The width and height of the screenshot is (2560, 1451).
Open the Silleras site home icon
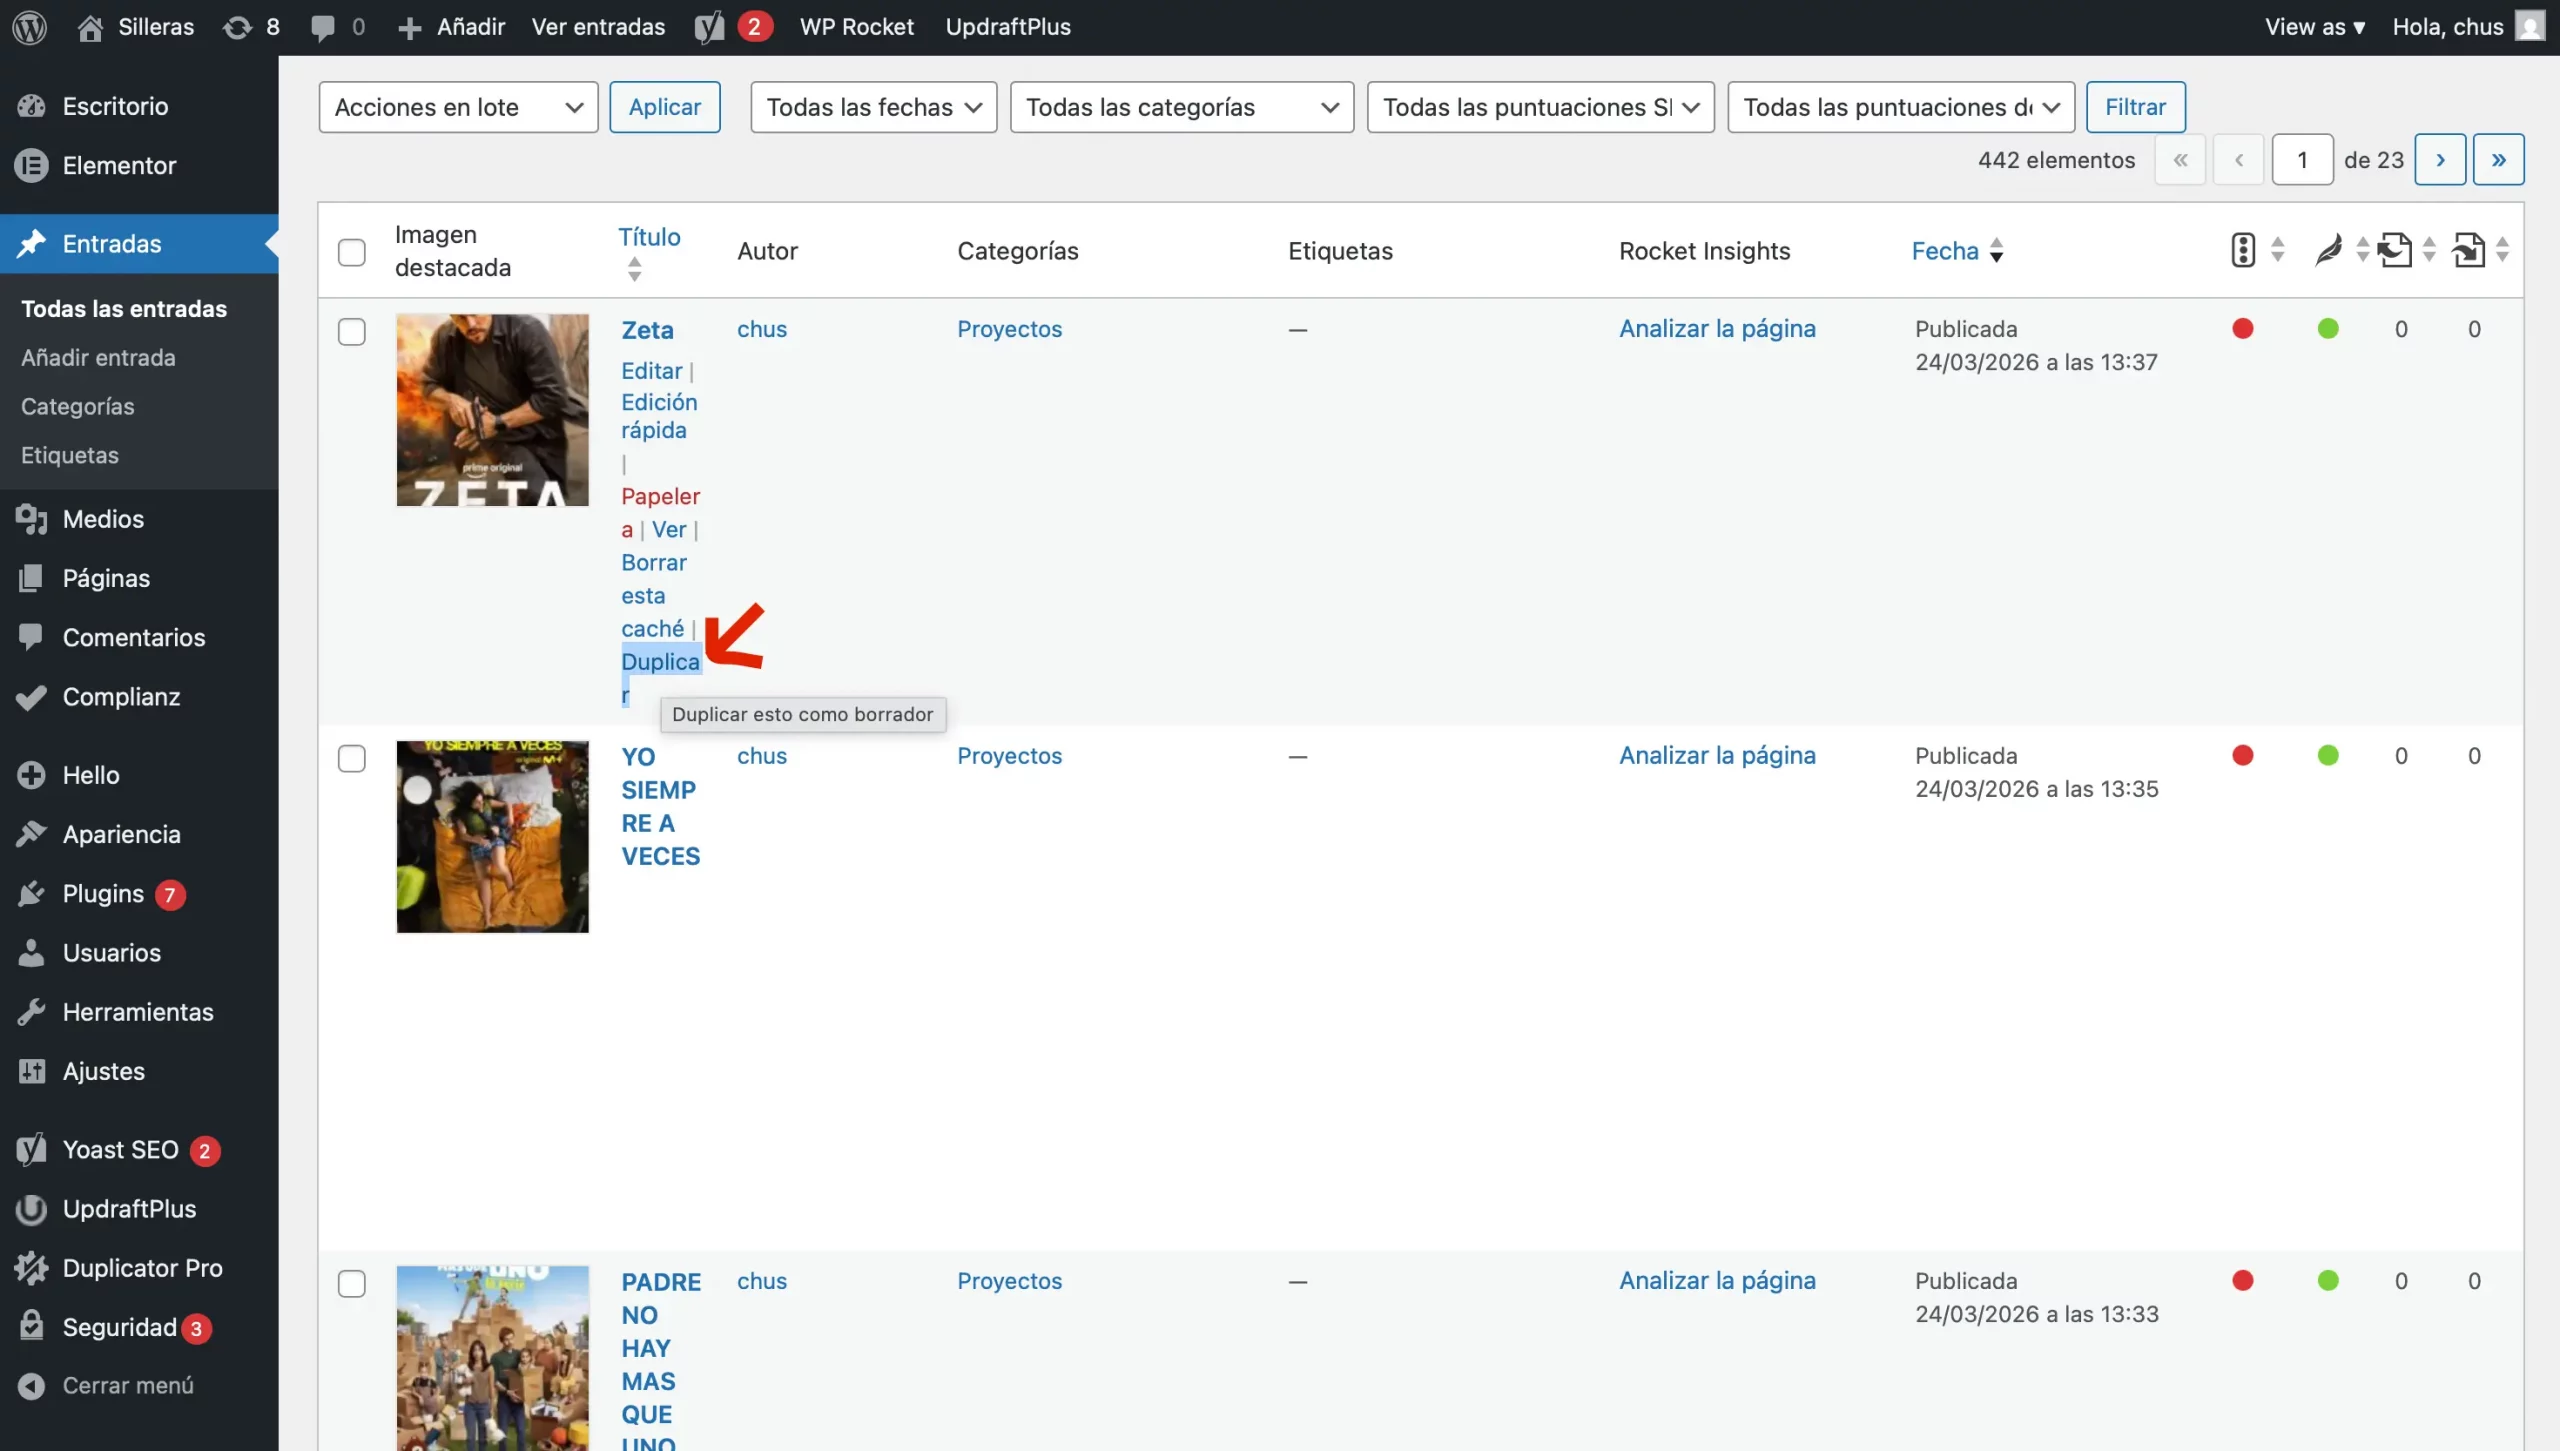click(x=90, y=27)
